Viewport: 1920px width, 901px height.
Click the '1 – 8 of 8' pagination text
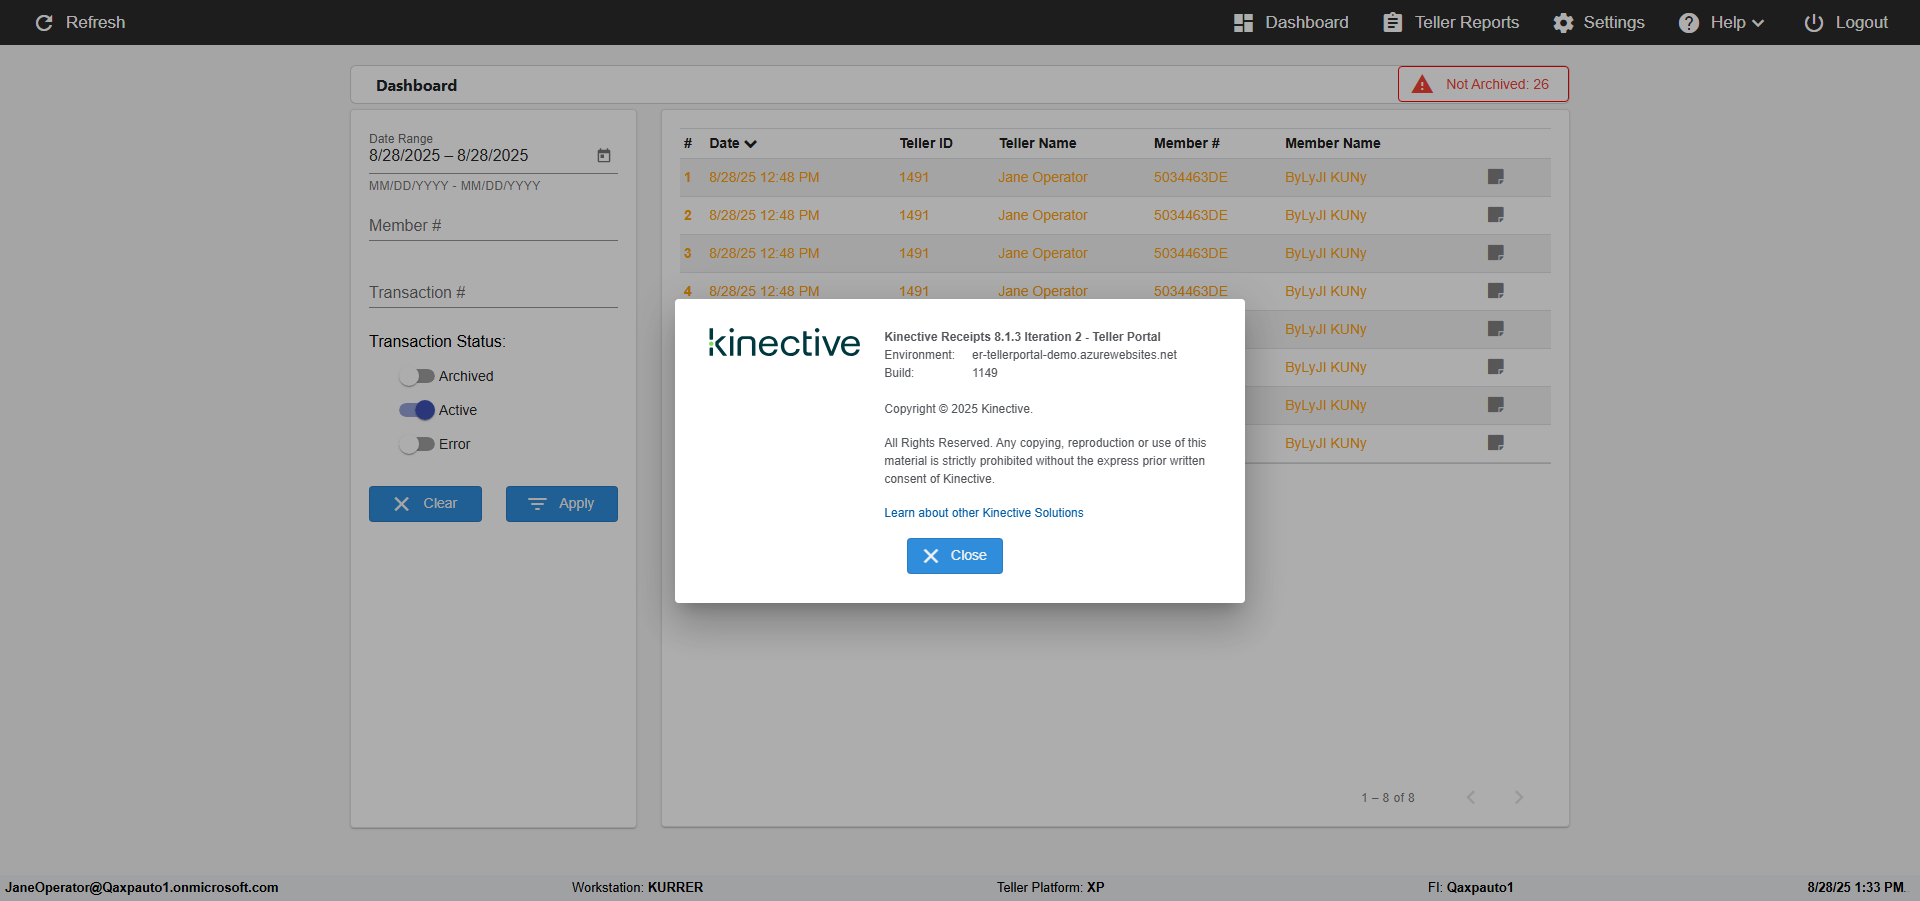click(x=1388, y=798)
